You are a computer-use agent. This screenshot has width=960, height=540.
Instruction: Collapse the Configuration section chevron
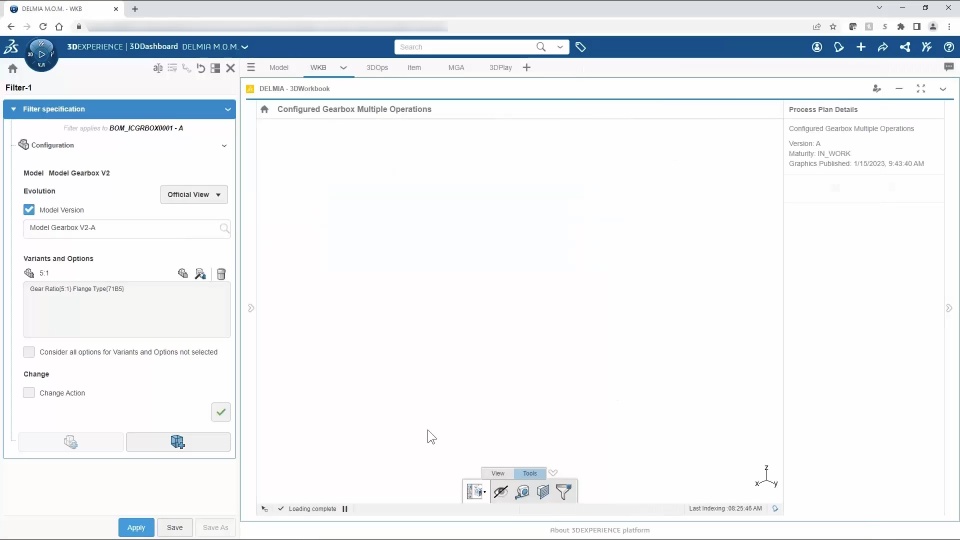(224, 146)
